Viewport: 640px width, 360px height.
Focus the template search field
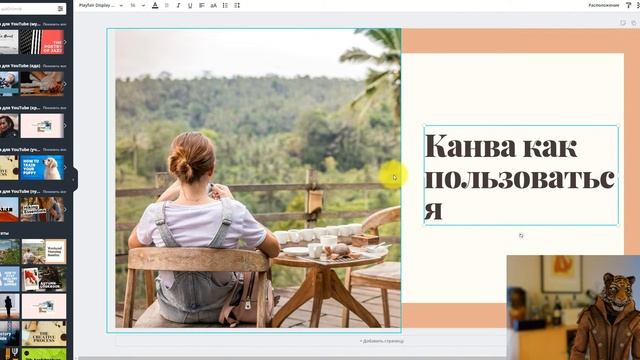pyautogui.click(x=28, y=9)
